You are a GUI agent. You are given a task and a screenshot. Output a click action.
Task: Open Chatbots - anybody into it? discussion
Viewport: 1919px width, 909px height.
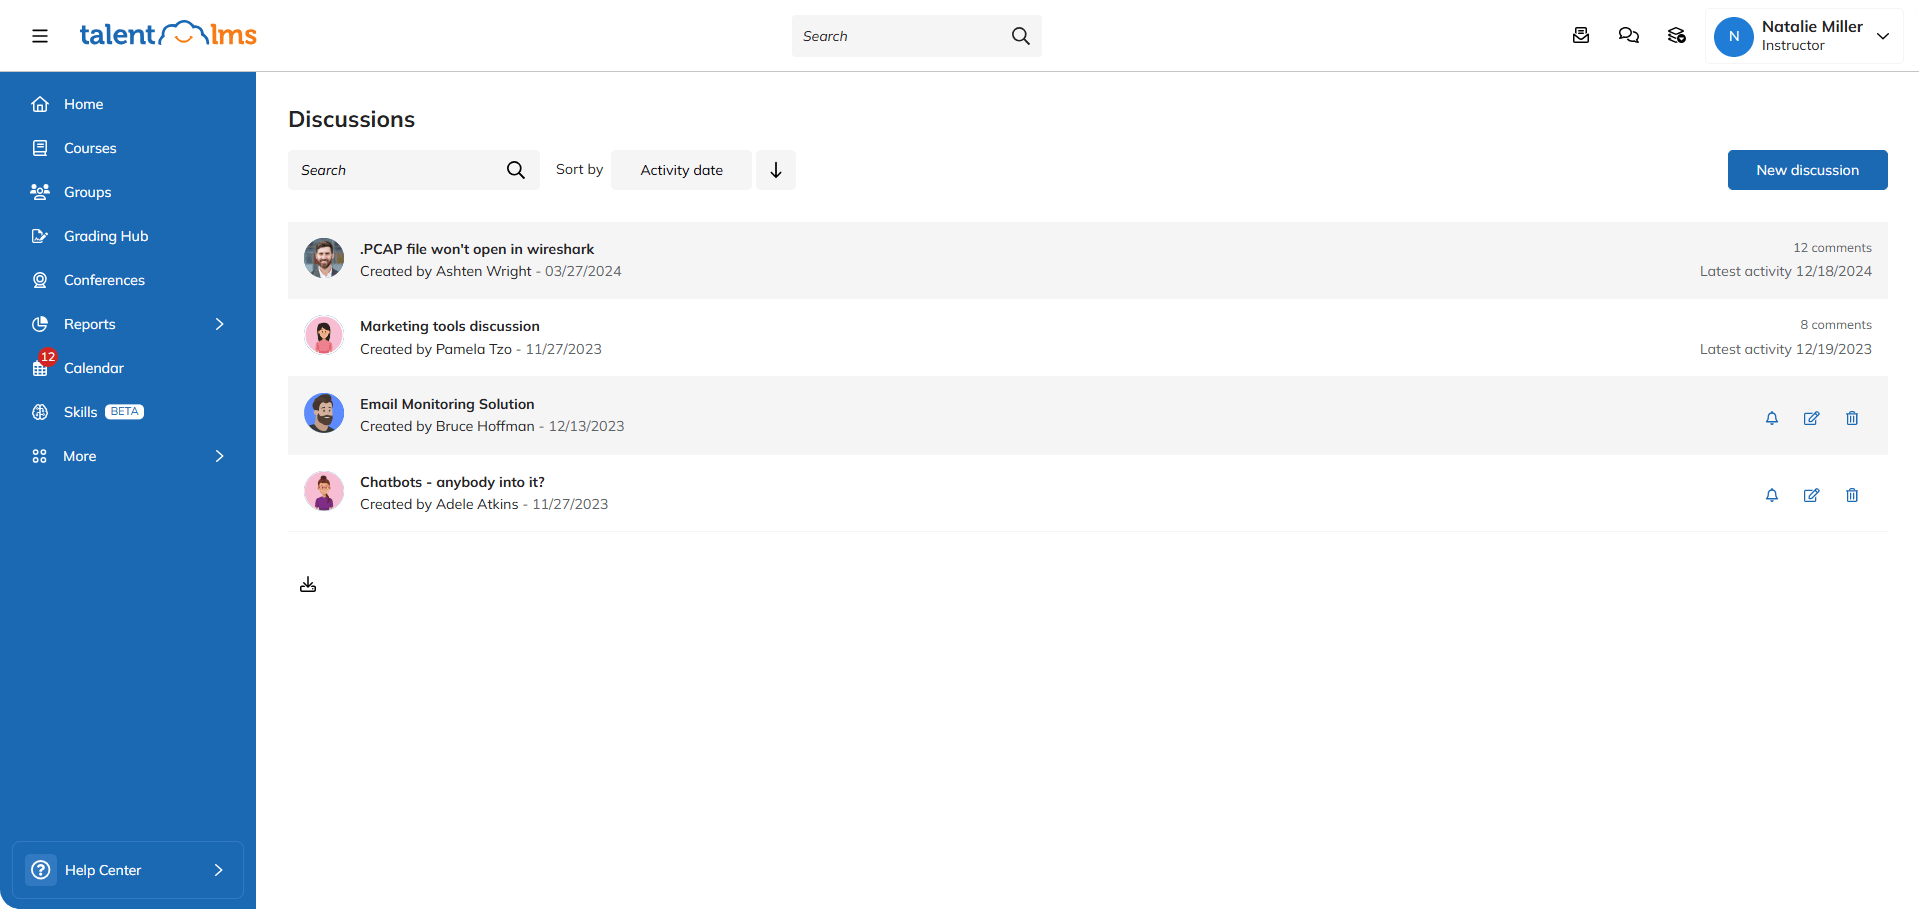coord(452,482)
